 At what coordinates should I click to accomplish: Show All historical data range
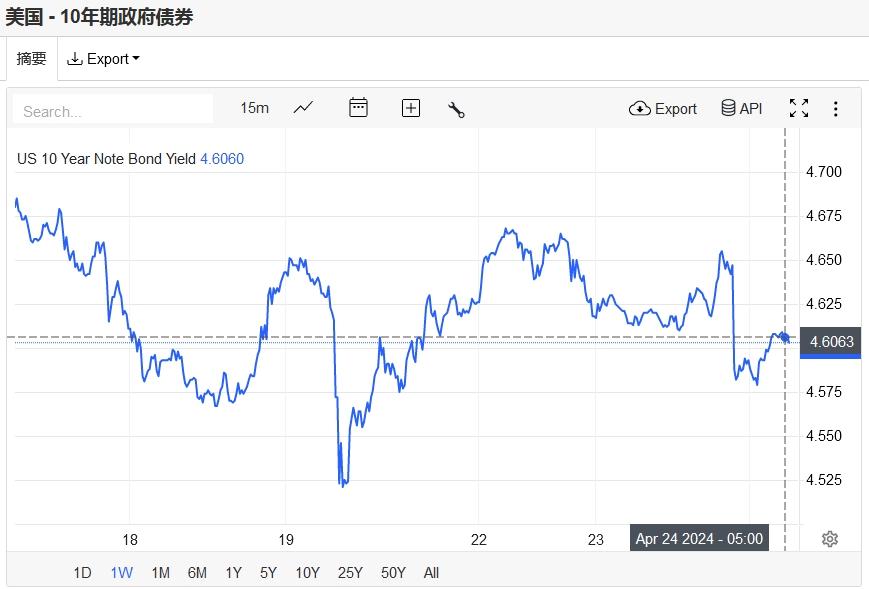point(431,573)
